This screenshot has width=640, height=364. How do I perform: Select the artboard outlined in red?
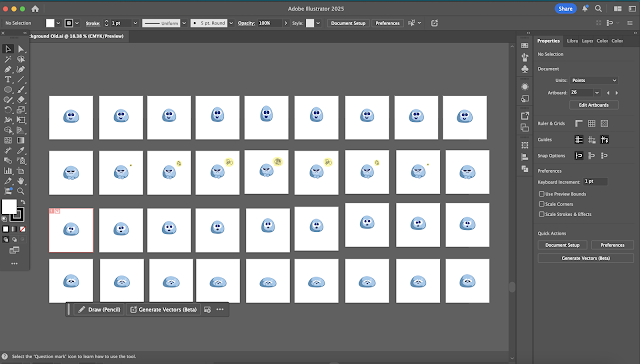[x=71, y=230]
